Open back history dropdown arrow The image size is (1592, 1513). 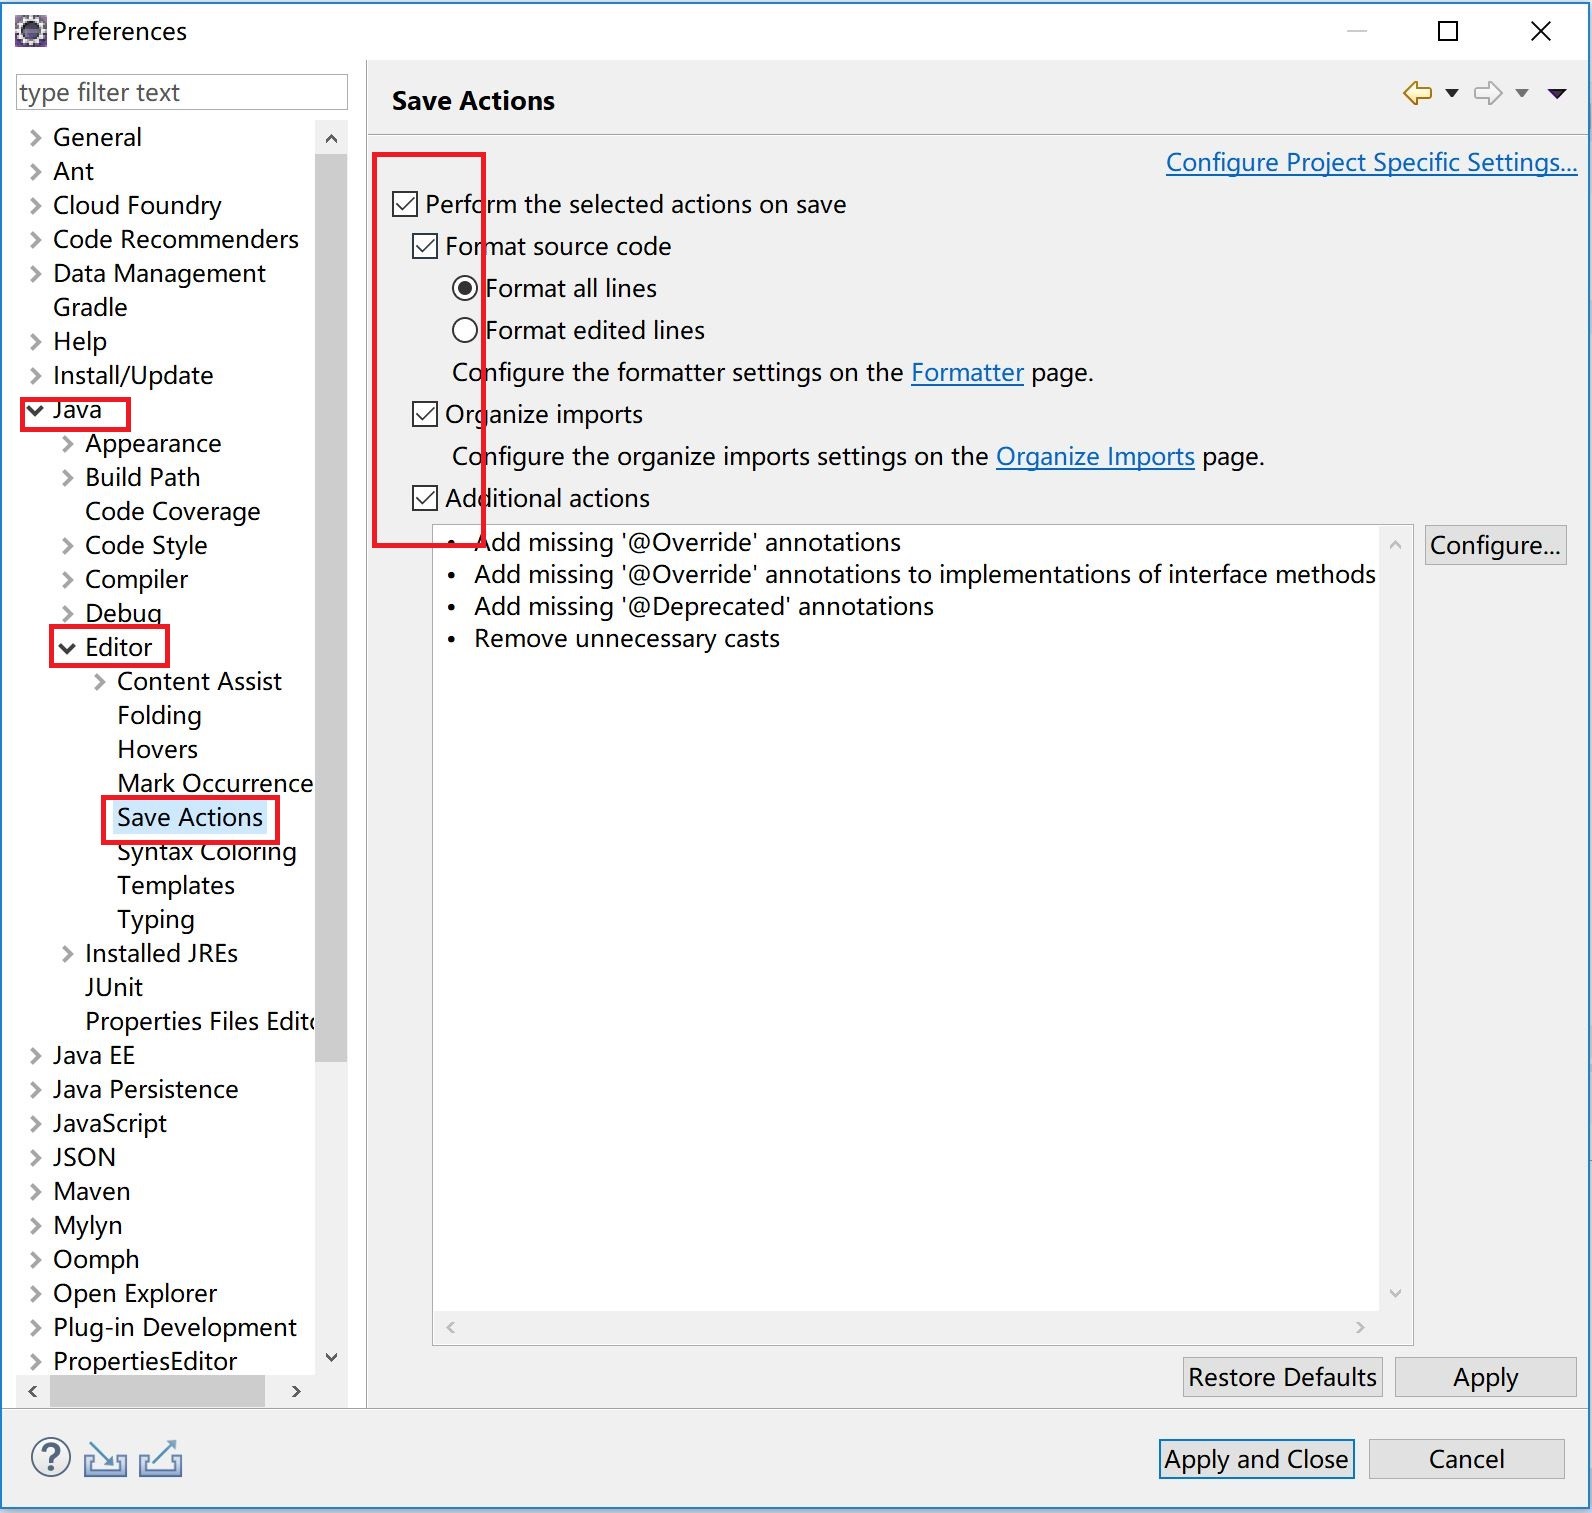pos(1452,94)
